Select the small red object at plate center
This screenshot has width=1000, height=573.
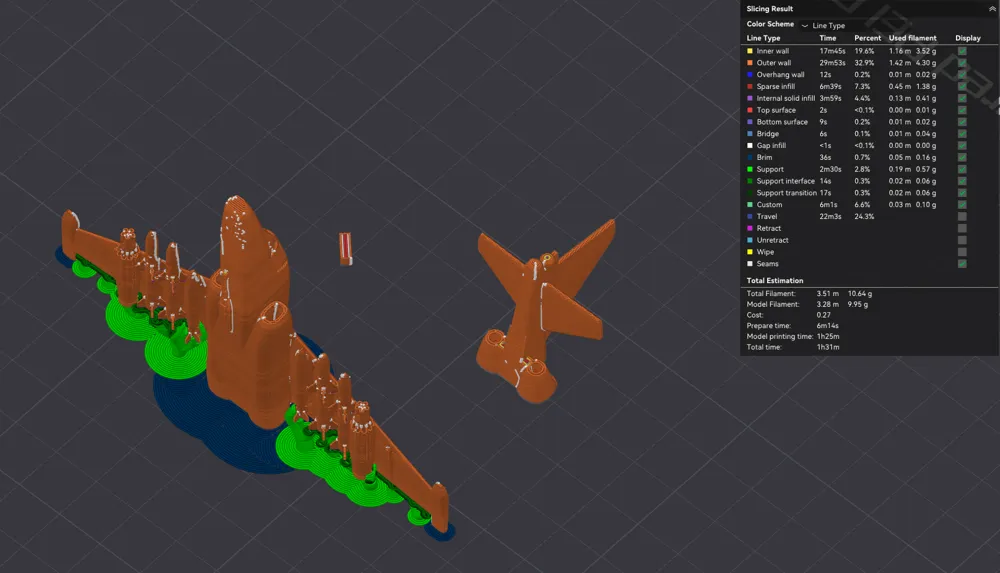345,248
